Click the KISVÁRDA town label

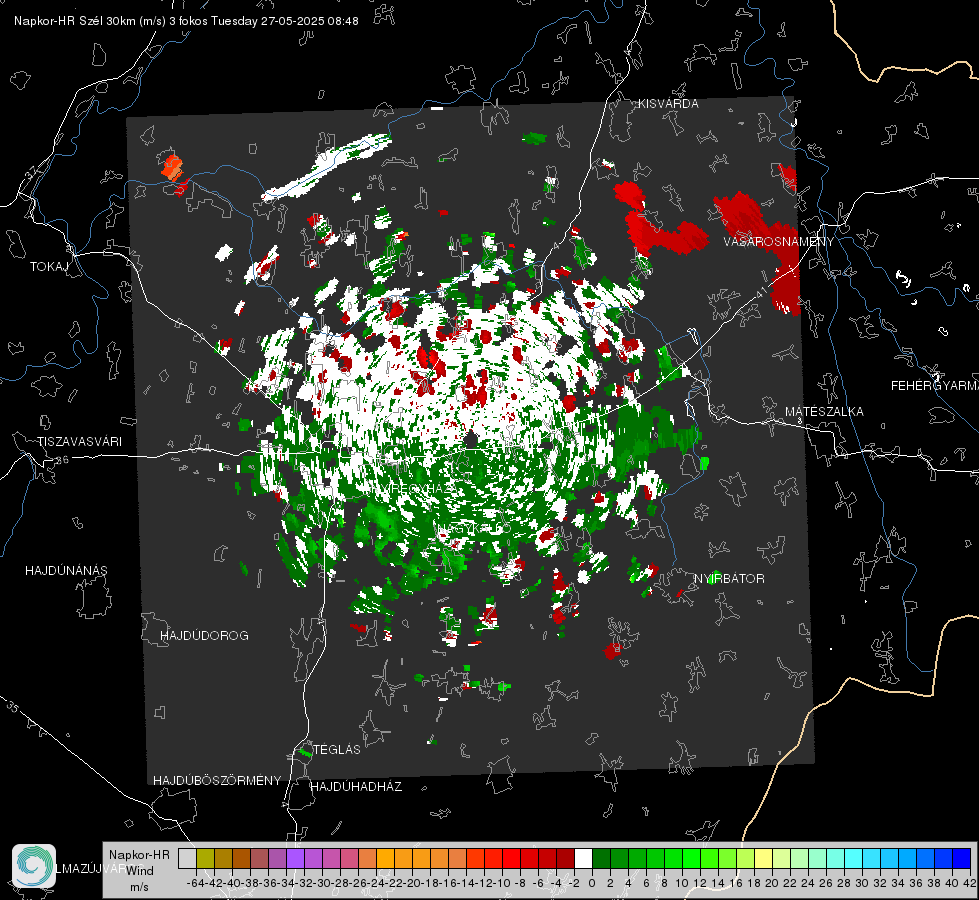click(x=667, y=104)
